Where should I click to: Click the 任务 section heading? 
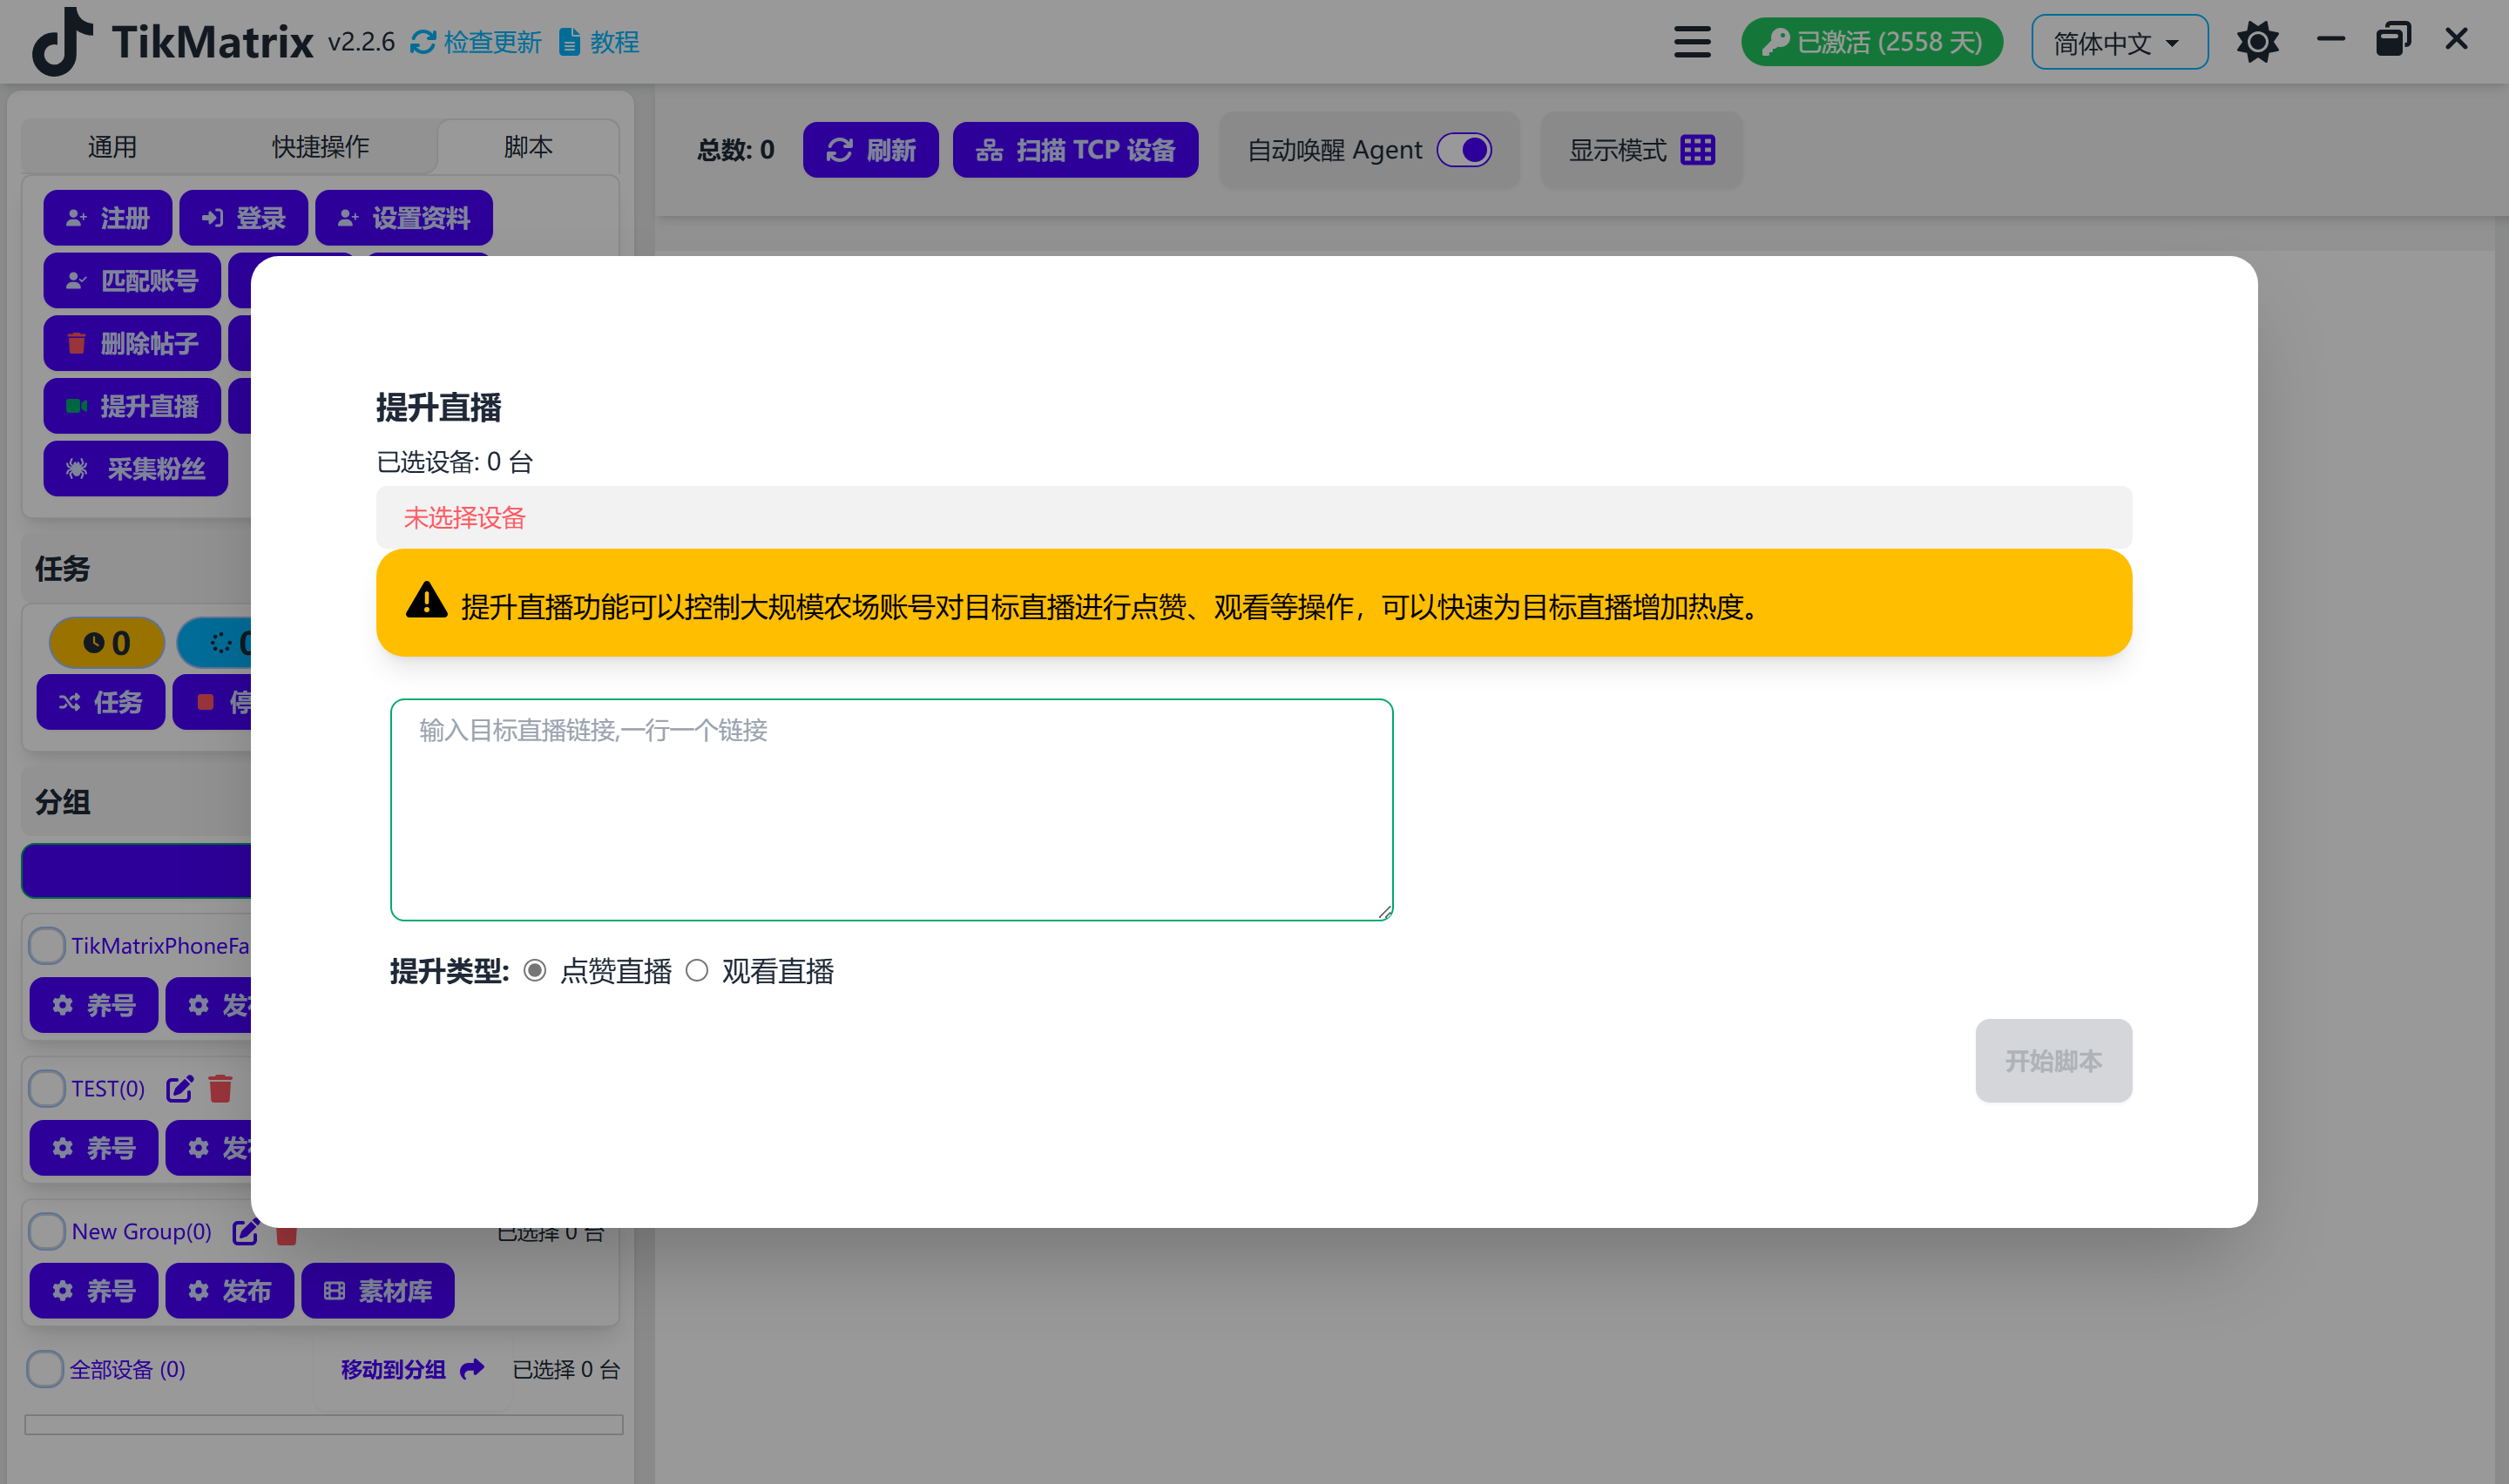62,569
